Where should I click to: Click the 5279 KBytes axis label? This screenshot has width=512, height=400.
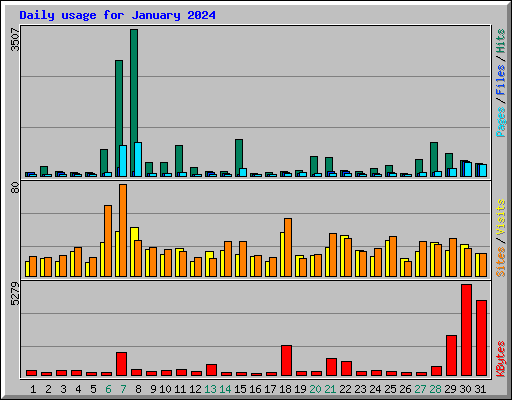[15, 294]
